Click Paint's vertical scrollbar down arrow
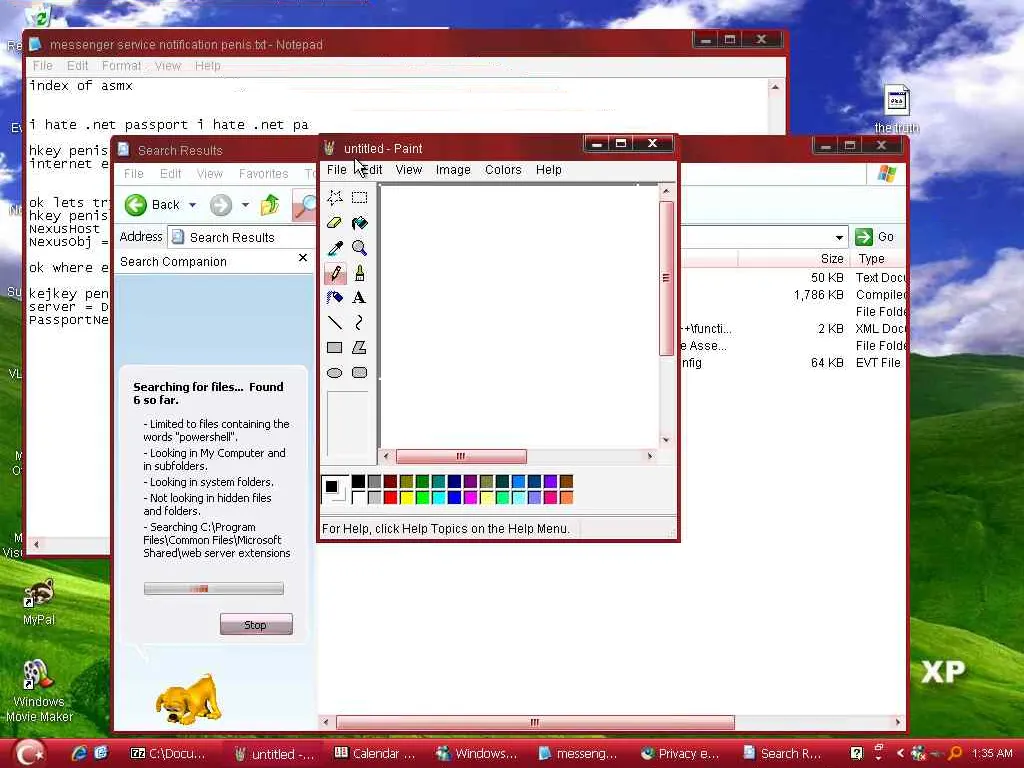 666,440
